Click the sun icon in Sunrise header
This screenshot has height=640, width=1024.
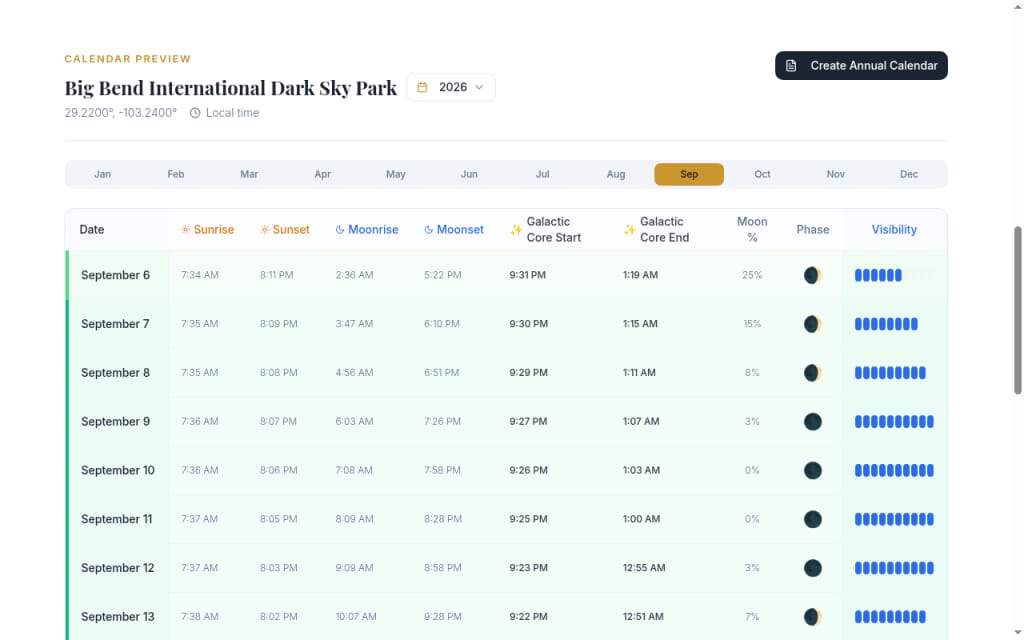[x=185, y=230]
